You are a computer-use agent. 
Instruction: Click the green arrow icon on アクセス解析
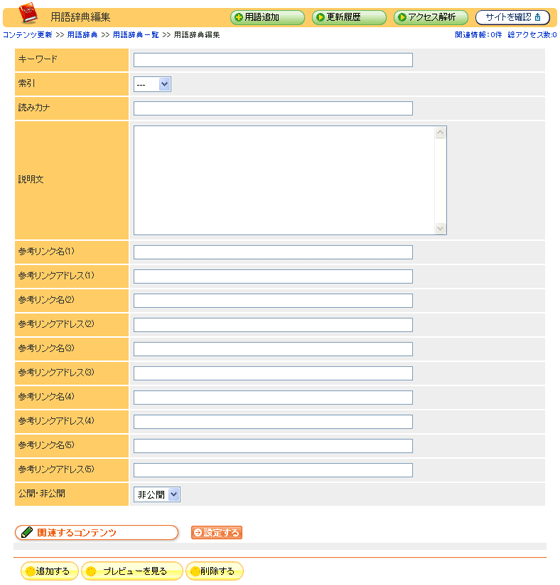(402, 18)
